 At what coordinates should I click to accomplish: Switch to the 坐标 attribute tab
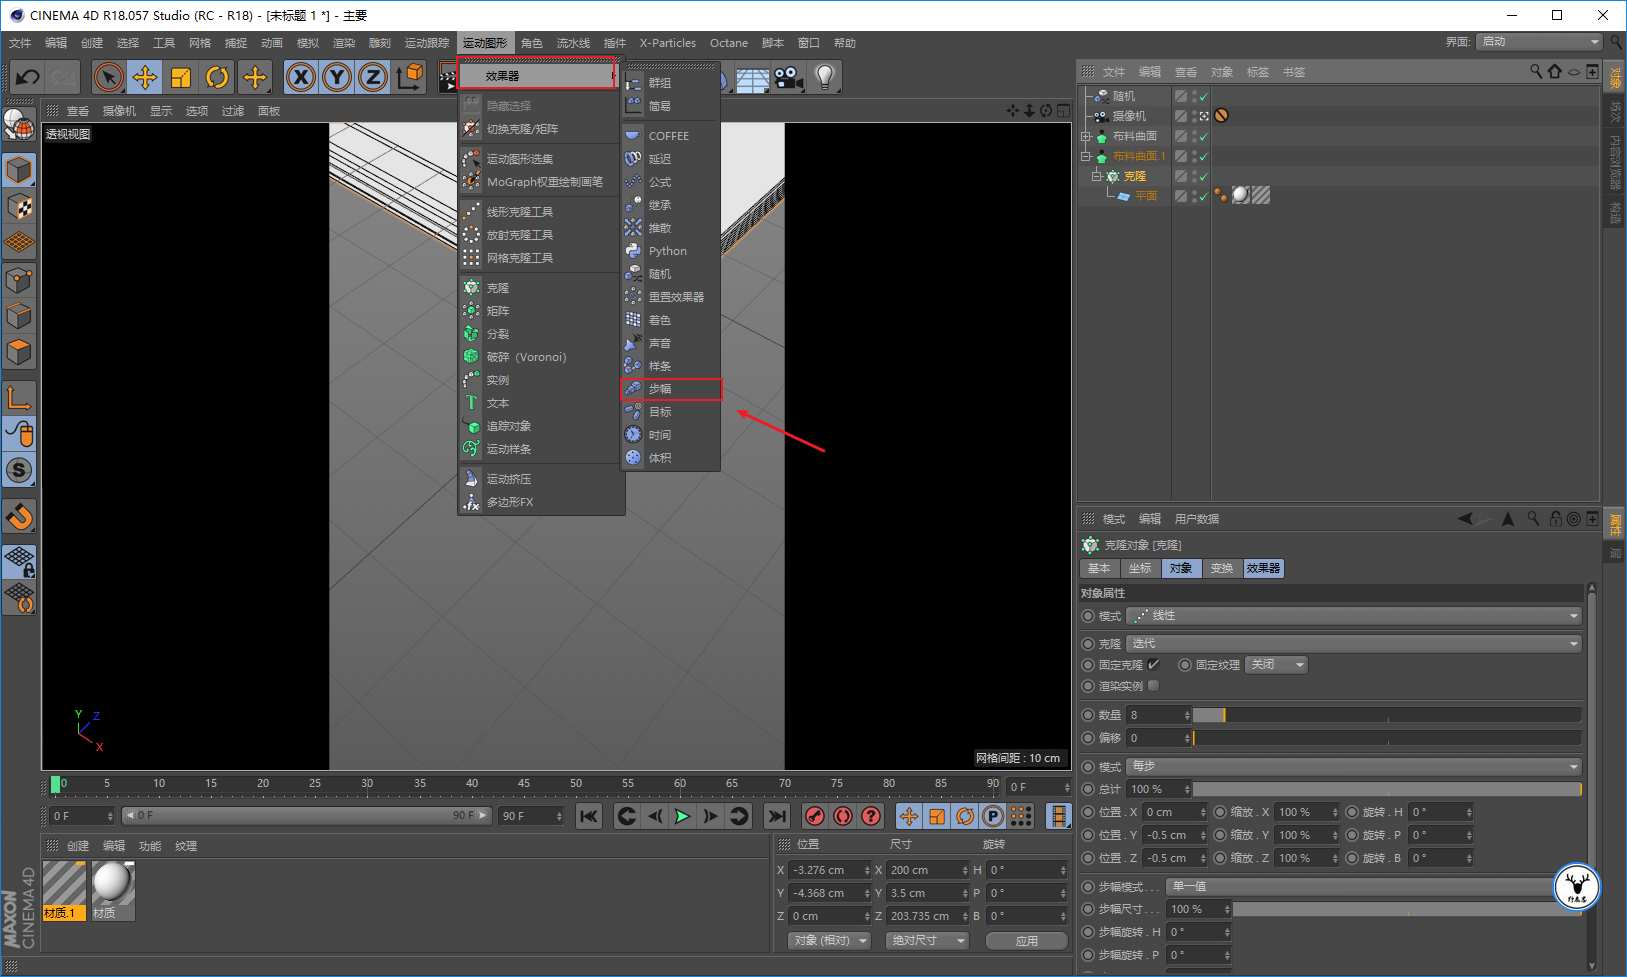pos(1140,568)
